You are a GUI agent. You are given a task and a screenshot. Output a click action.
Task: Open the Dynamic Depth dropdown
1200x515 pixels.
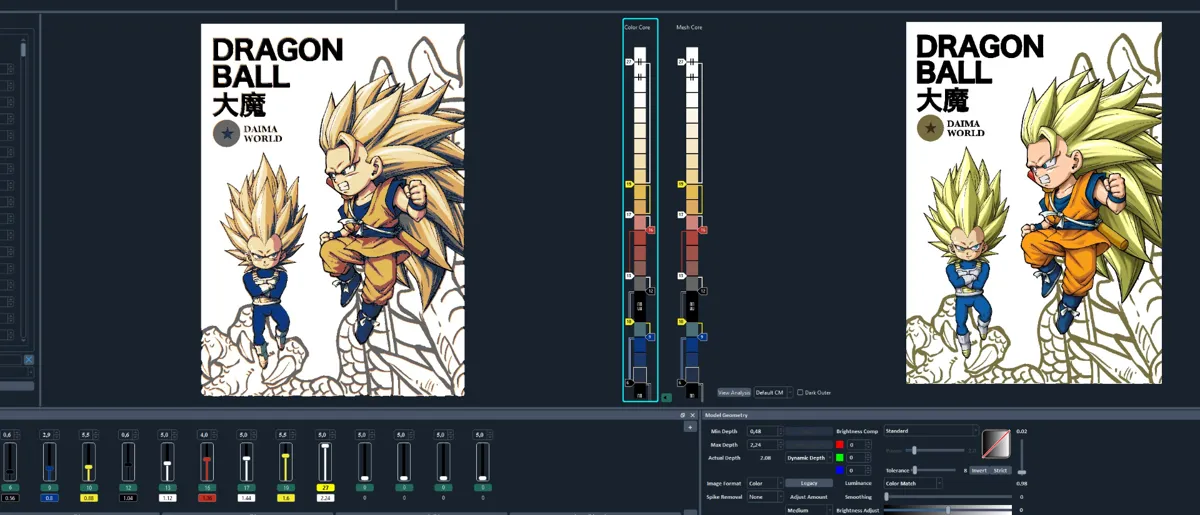[809, 458]
